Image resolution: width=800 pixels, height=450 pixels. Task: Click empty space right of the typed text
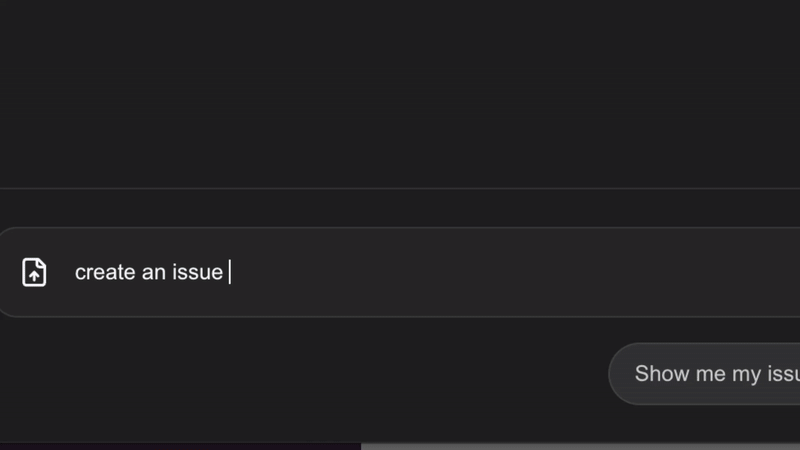click(500, 272)
